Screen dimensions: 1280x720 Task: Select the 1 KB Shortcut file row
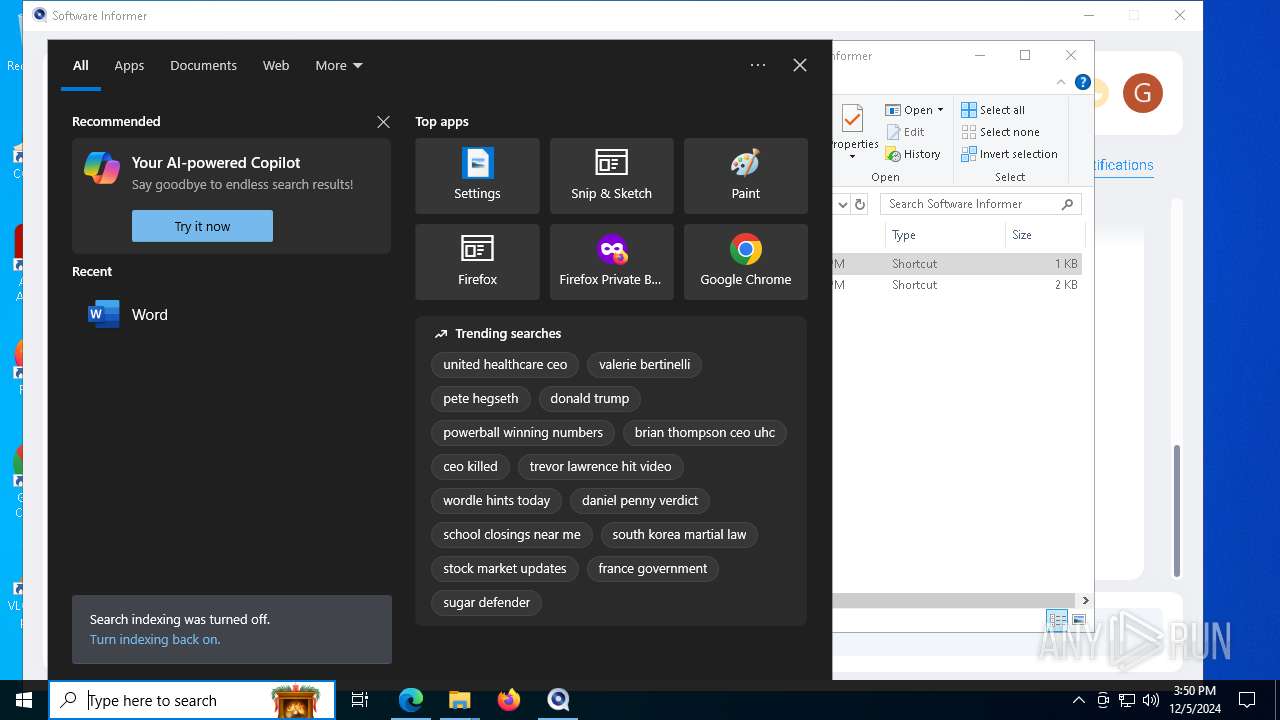pyautogui.click(x=957, y=264)
